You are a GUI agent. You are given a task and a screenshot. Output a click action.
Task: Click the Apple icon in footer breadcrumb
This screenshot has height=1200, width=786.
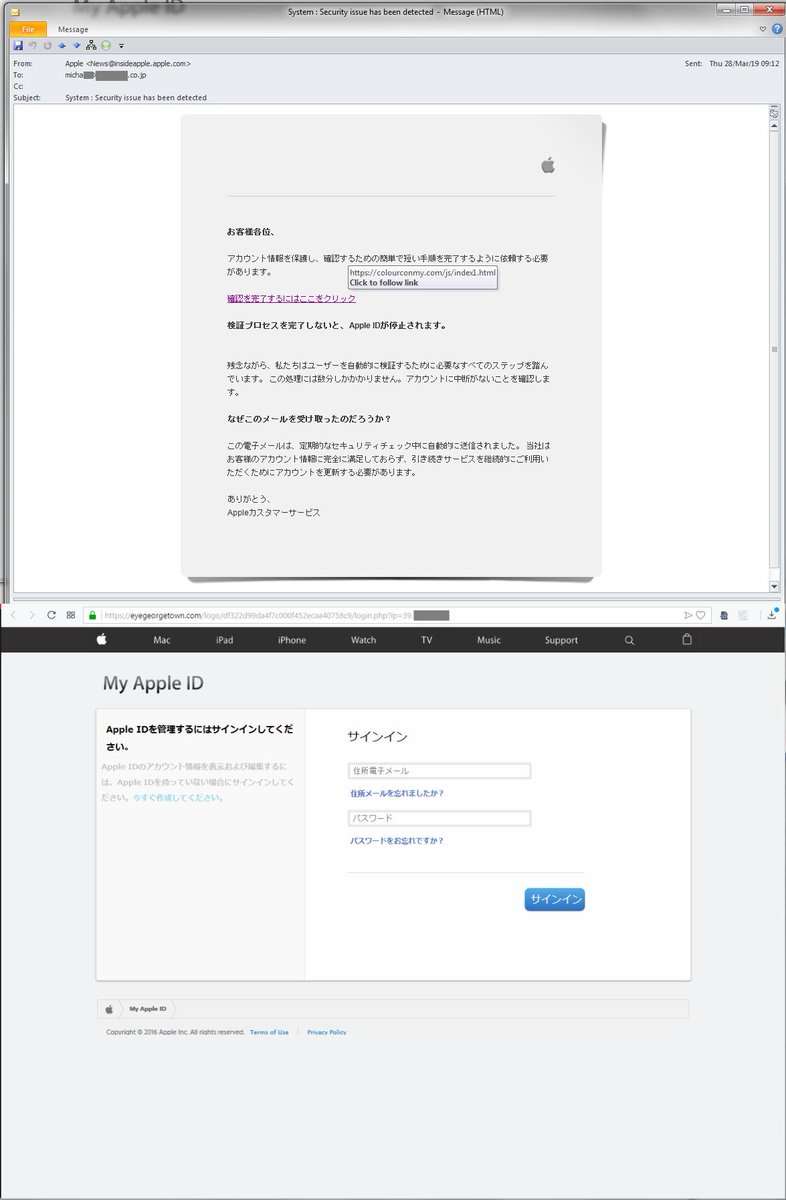pyautogui.click(x=109, y=1009)
